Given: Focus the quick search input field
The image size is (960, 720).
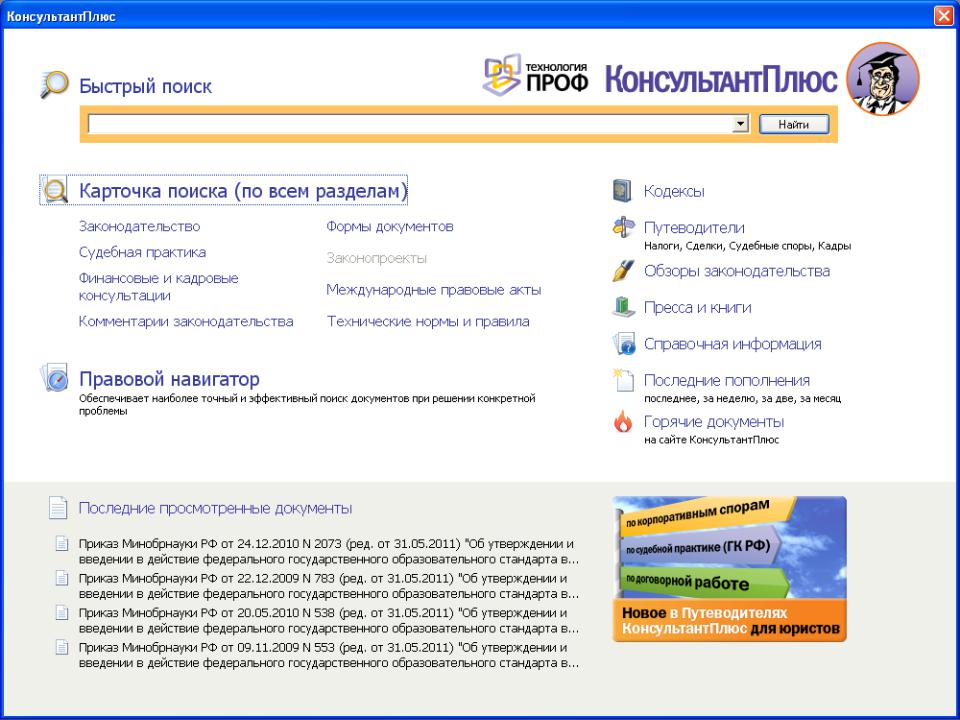Looking at the screenshot, I should [x=411, y=124].
